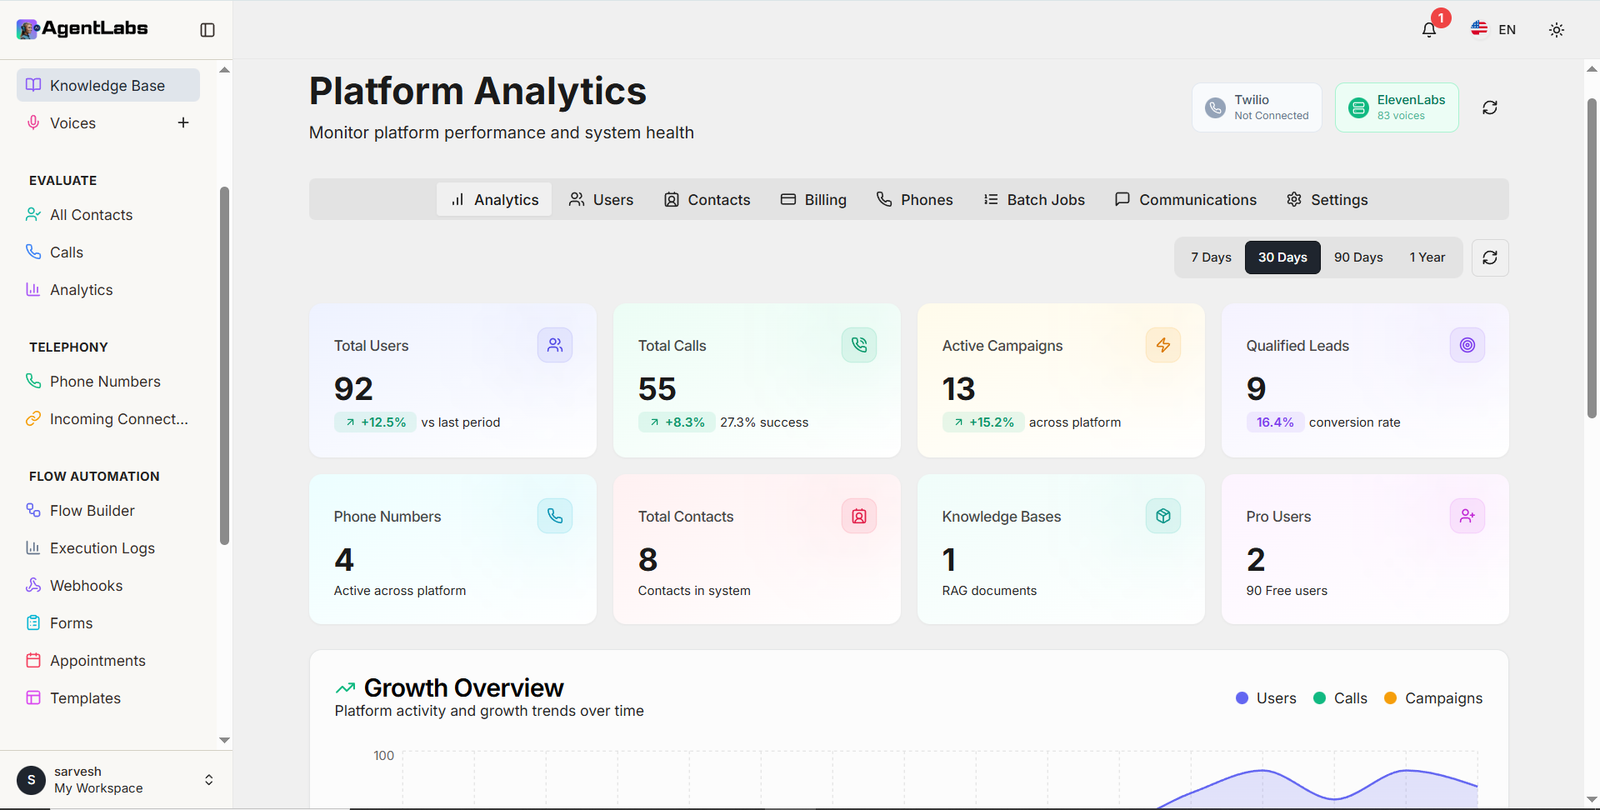Select the 30 Days range
The image size is (1600, 810).
point(1282,257)
